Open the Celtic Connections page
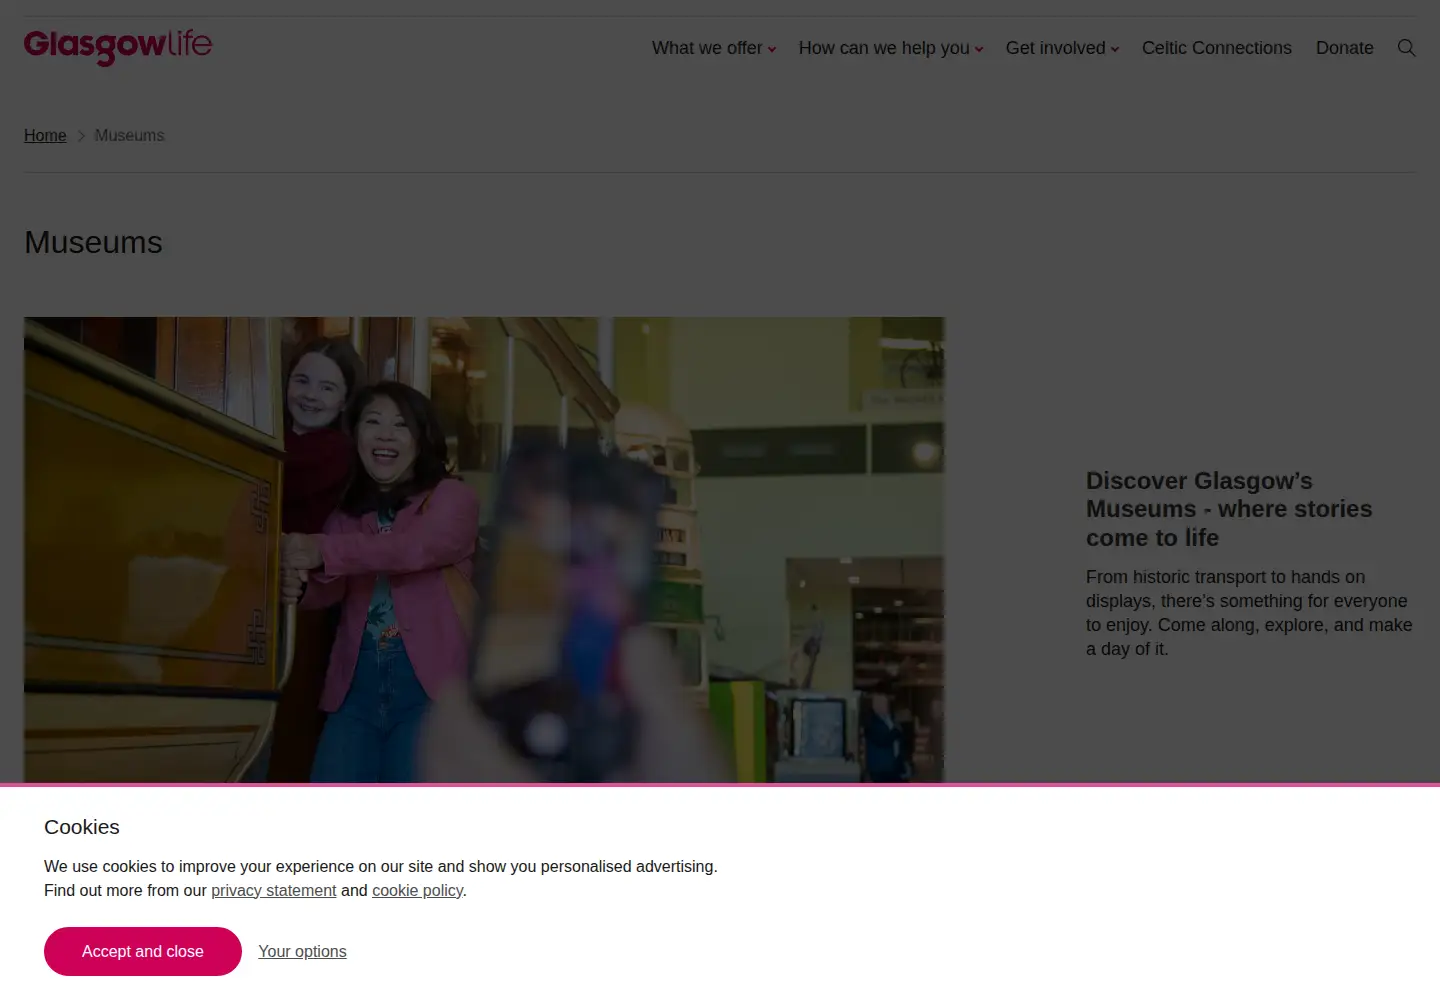 pyautogui.click(x=1217, y=48)
